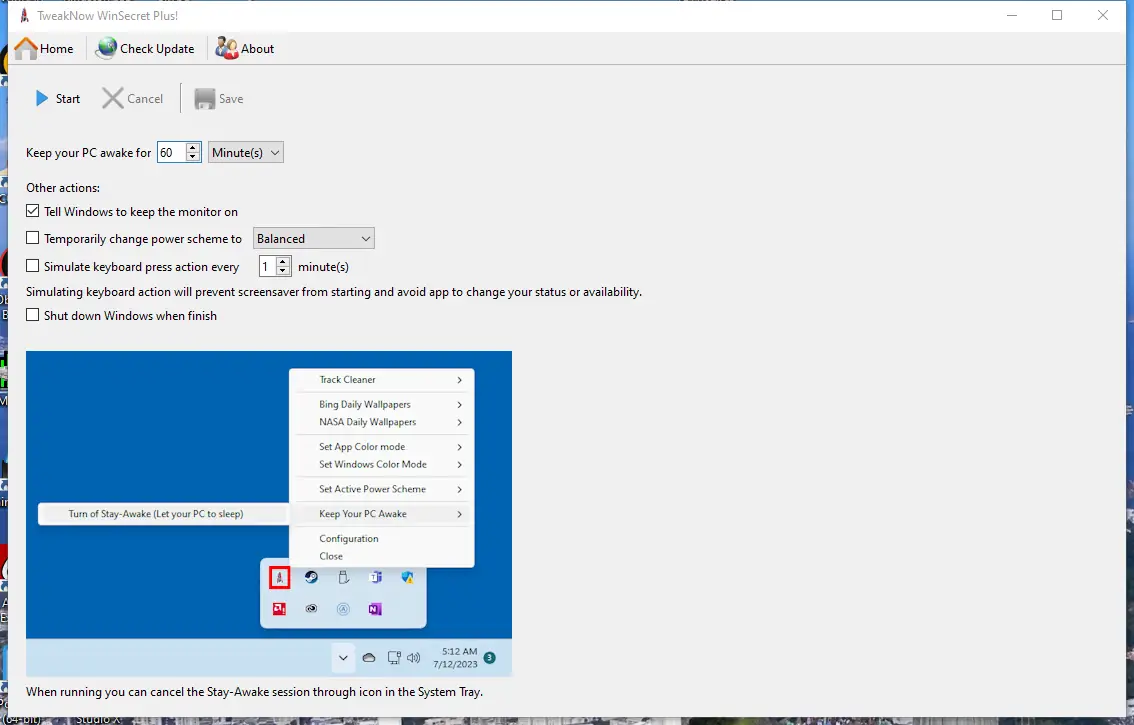Open Check Update globe icon
This screenshot has width=1134, height=725.
106,48
